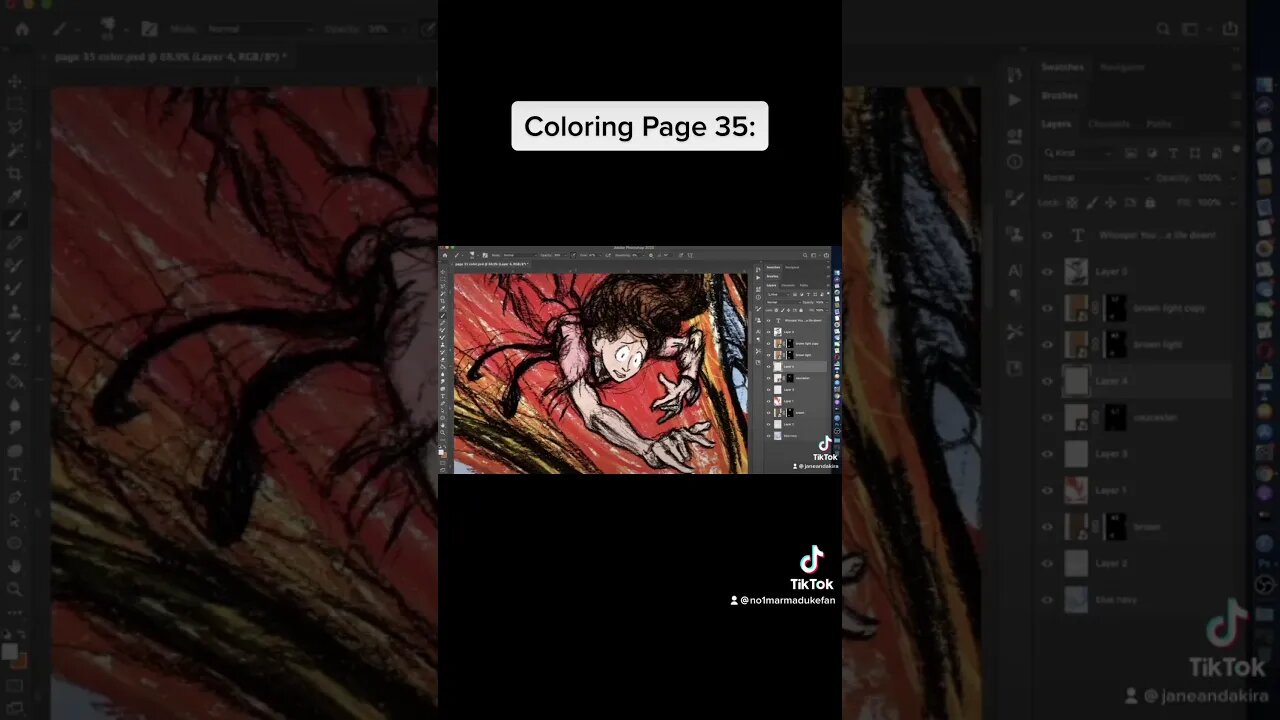In dimmed background Layers panel, open Opacity 100% arrow
Viewport: 1280px width, 720px height.
(1232, 178)
